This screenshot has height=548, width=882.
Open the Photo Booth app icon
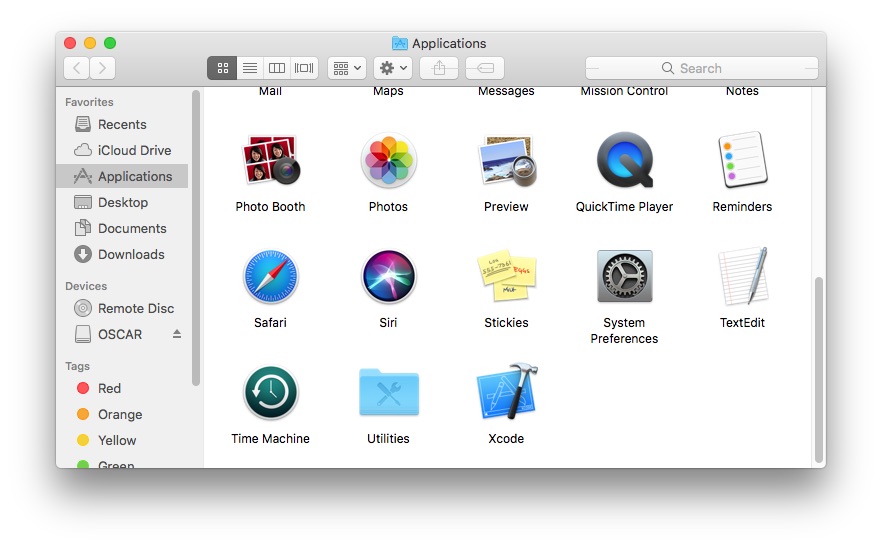271,160
